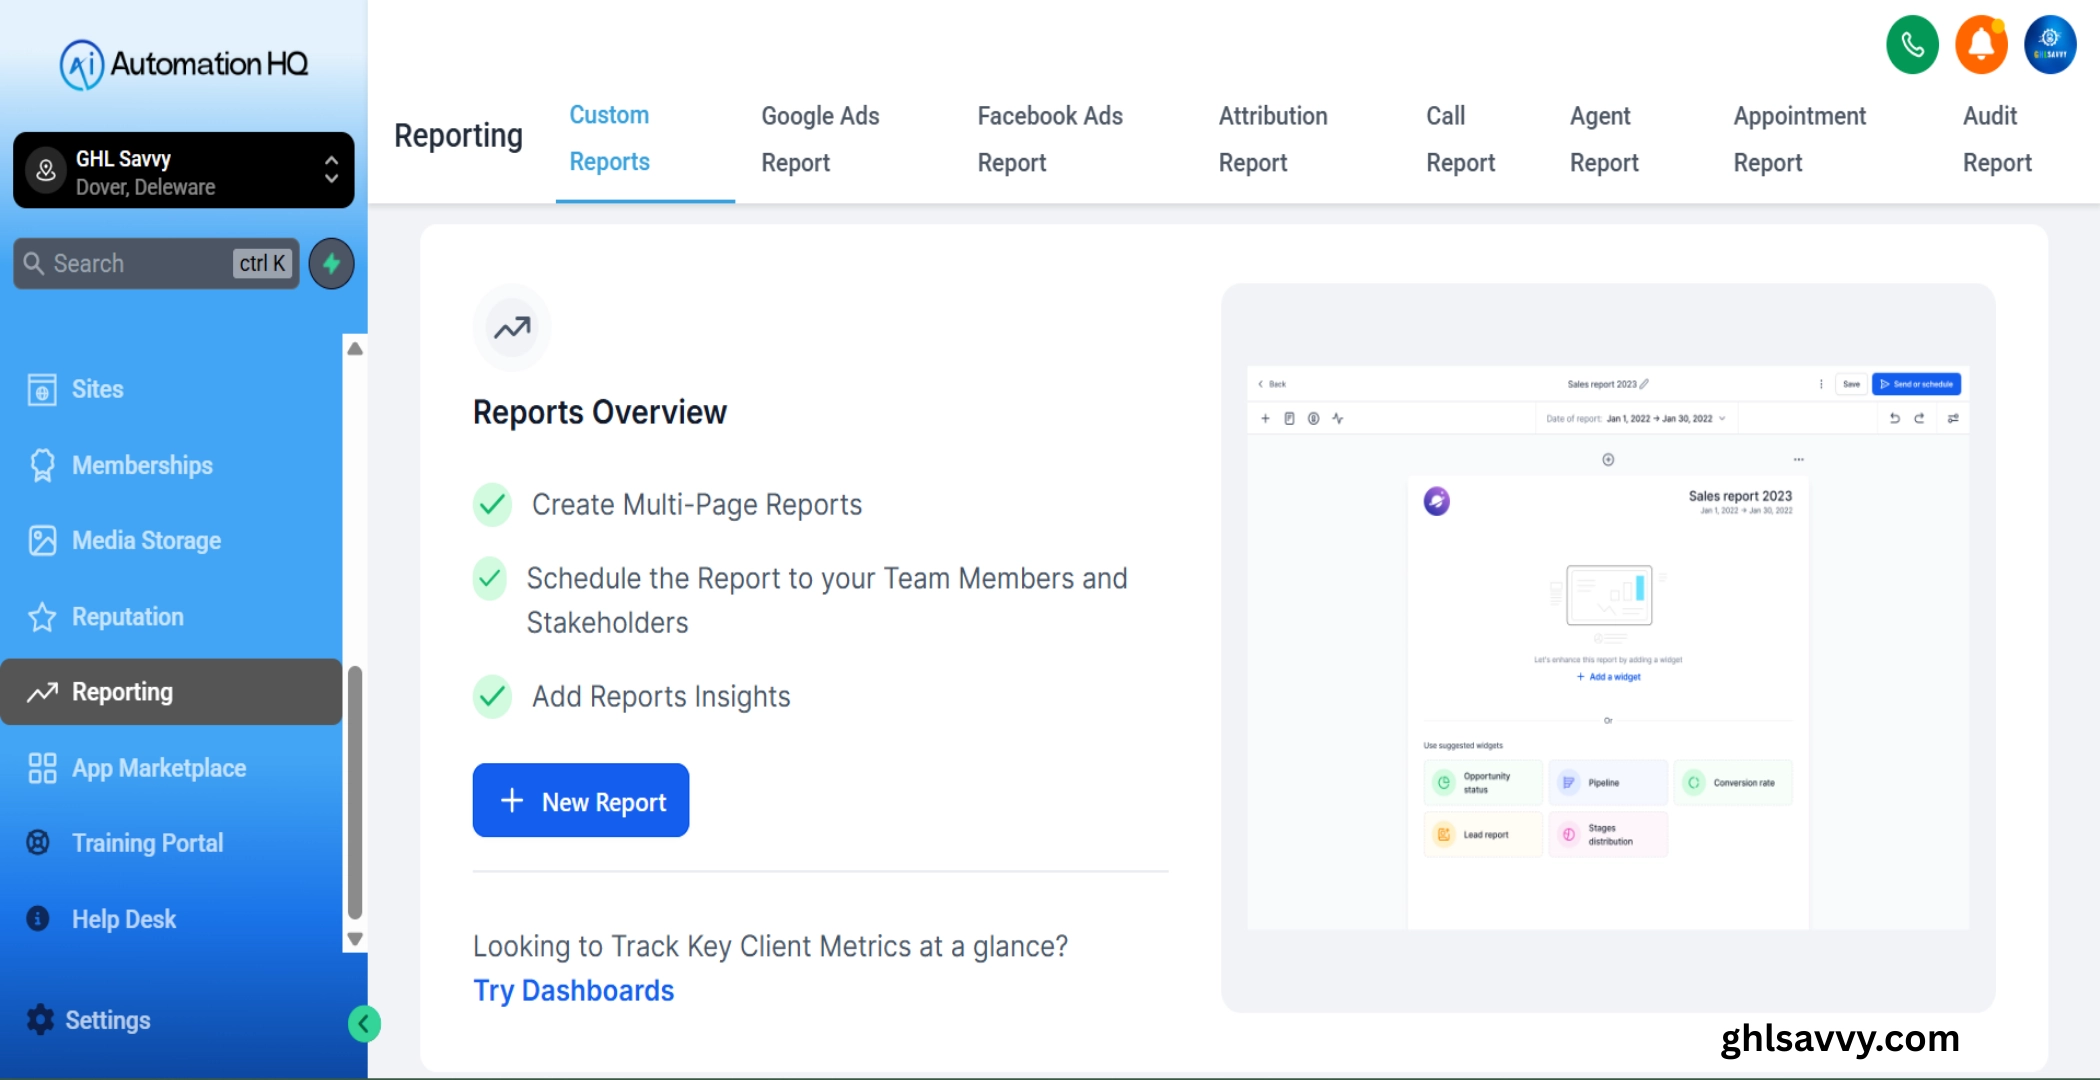Click the green phone call icon

click(1912, 45)
